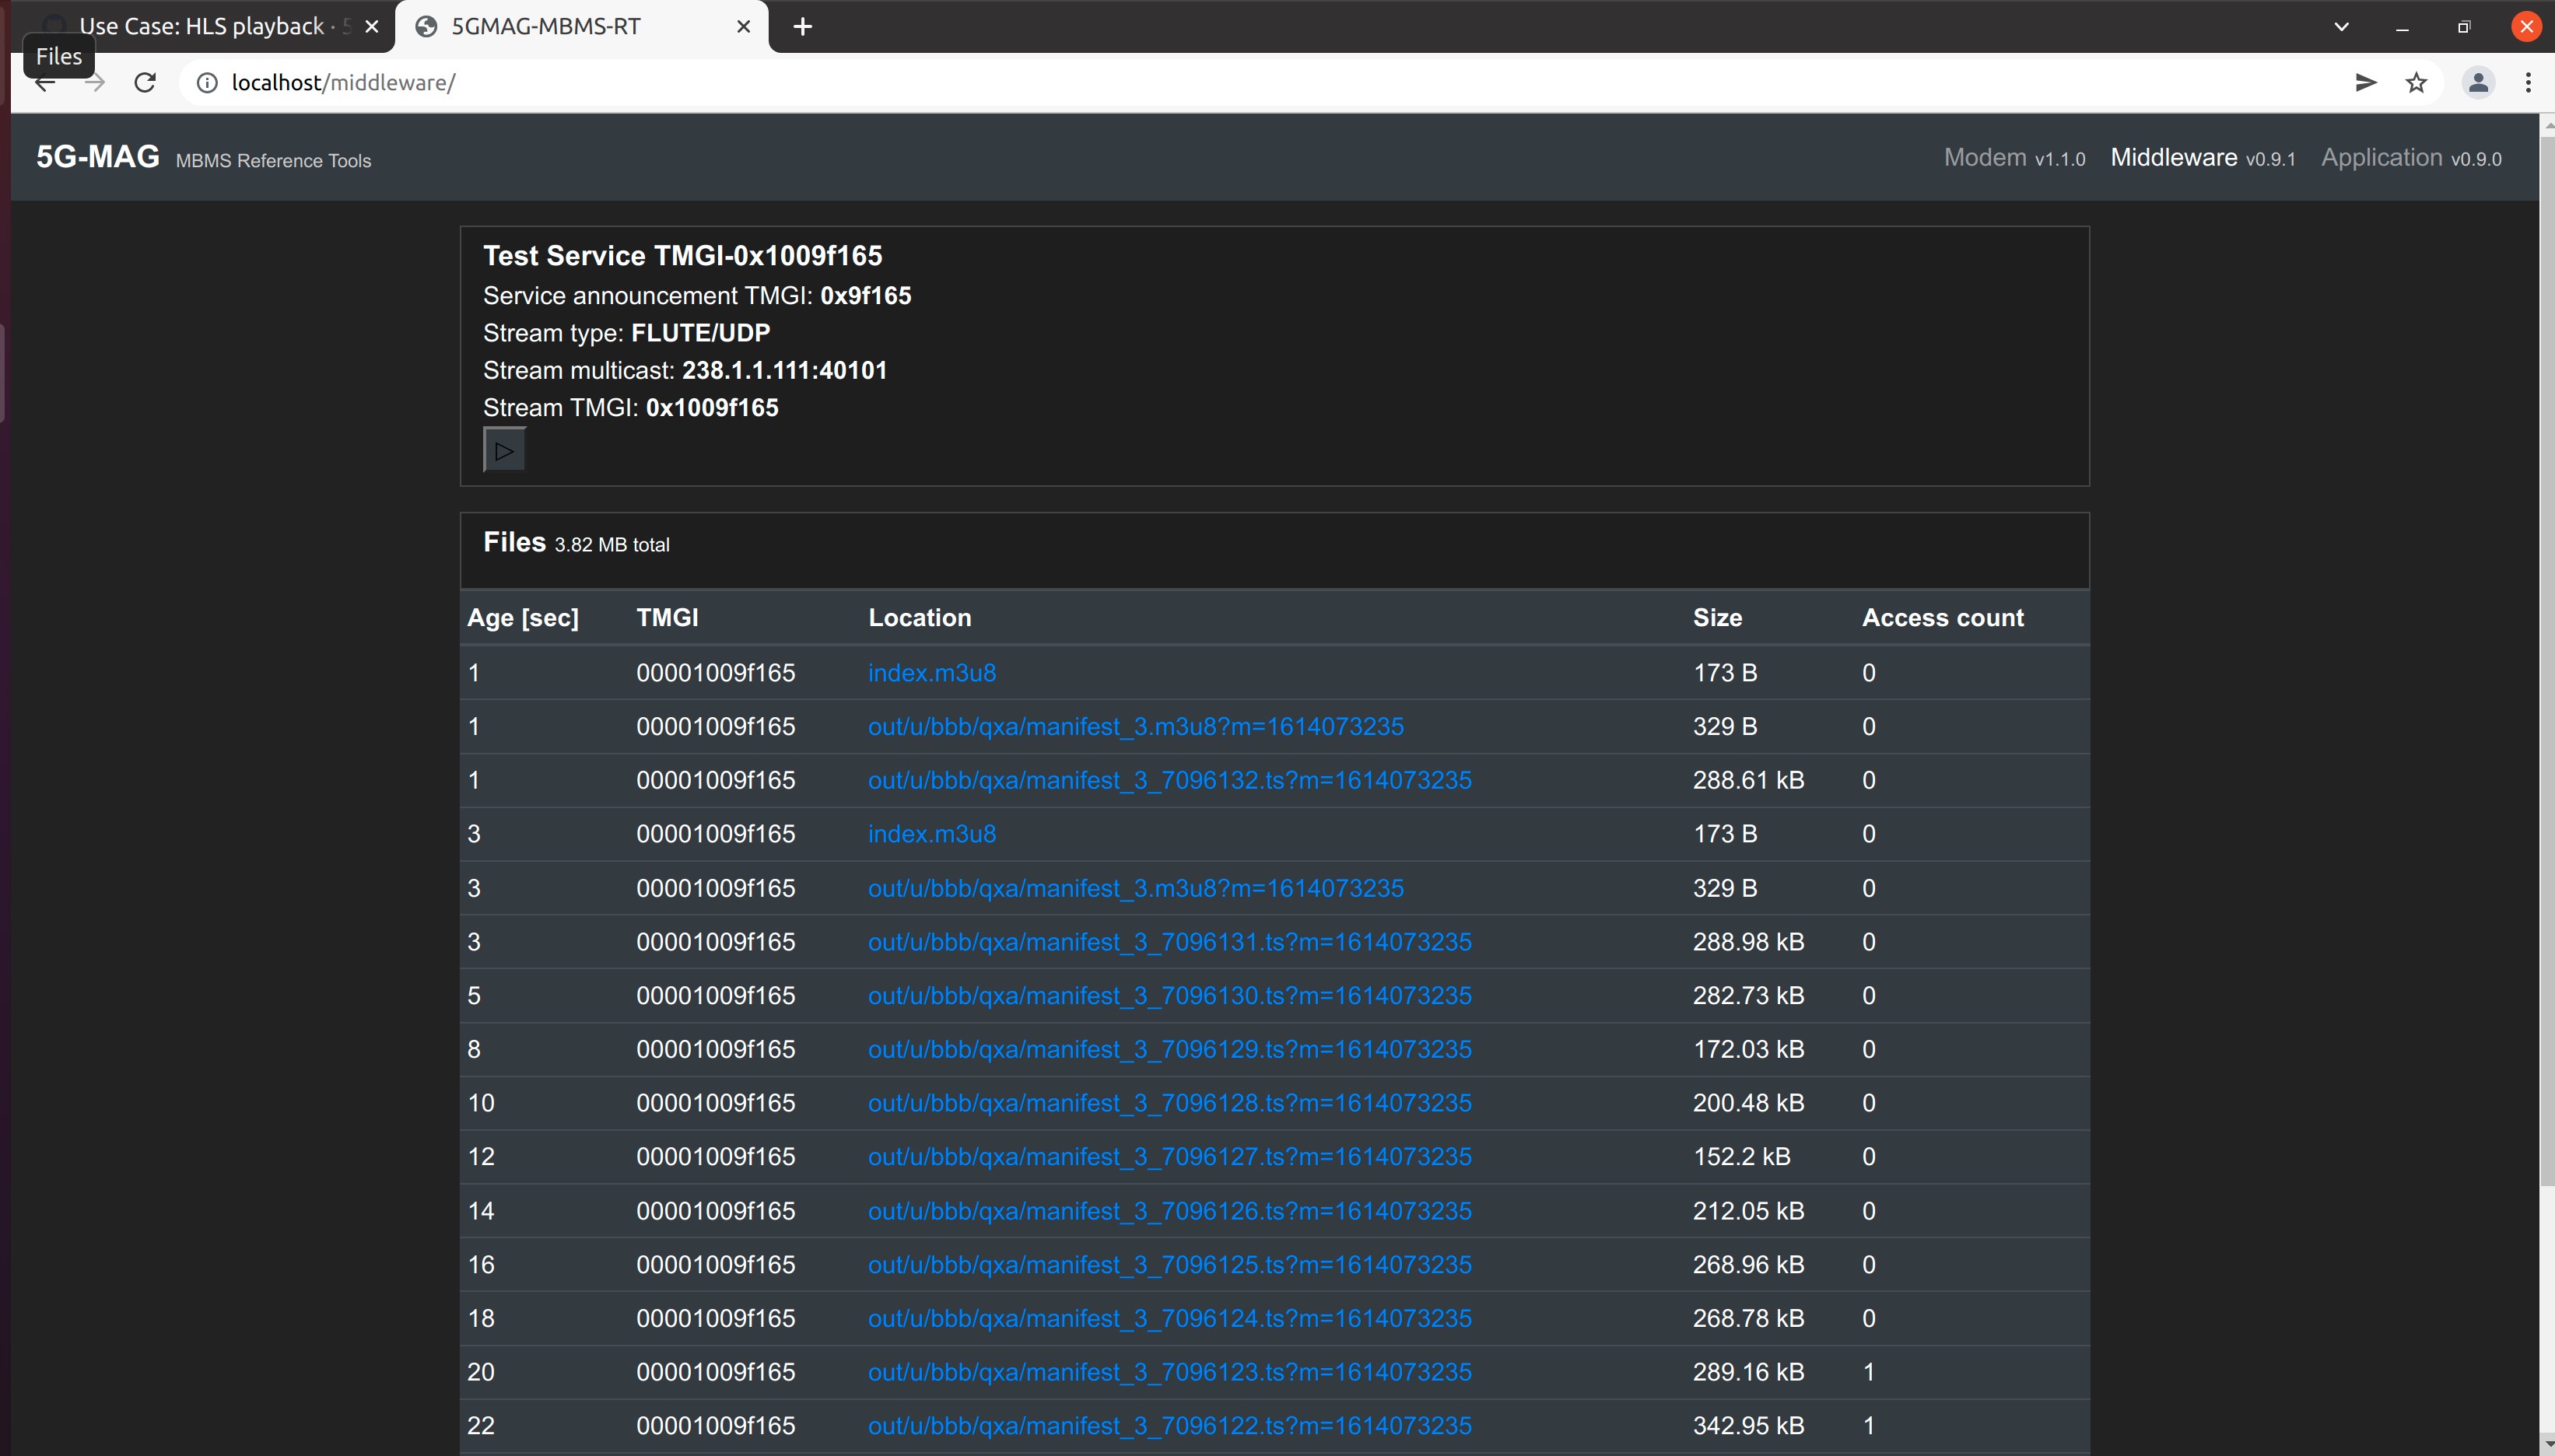Open Chrome's three-dot menu

[x=2527, y=82]
